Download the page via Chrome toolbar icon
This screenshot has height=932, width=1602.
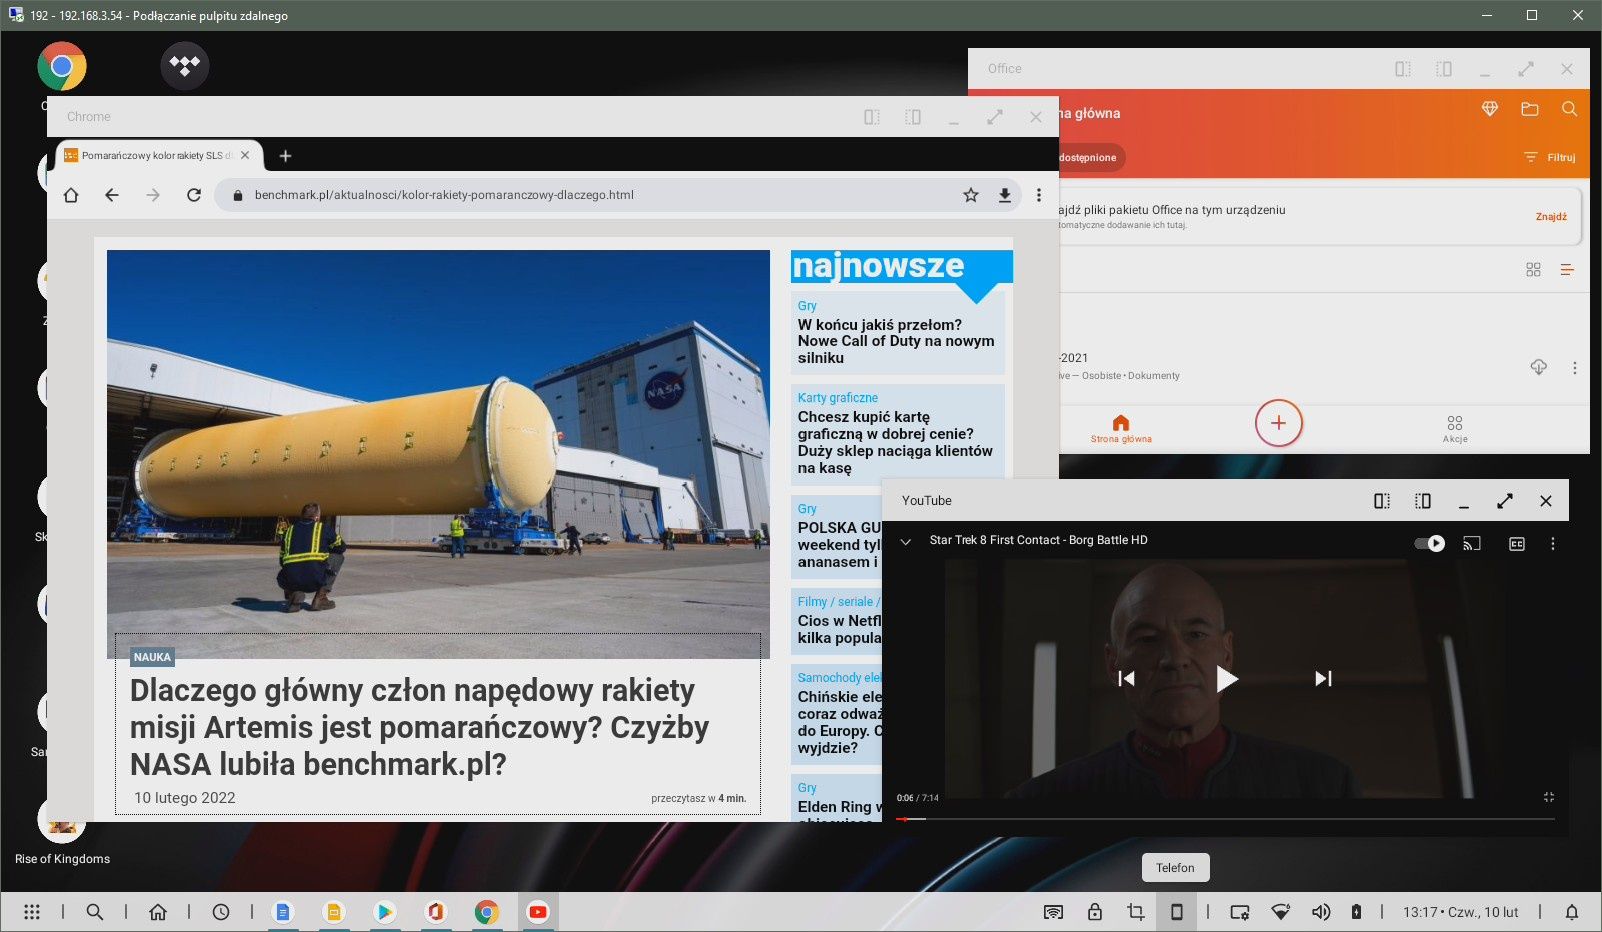tap(1004, 195)
